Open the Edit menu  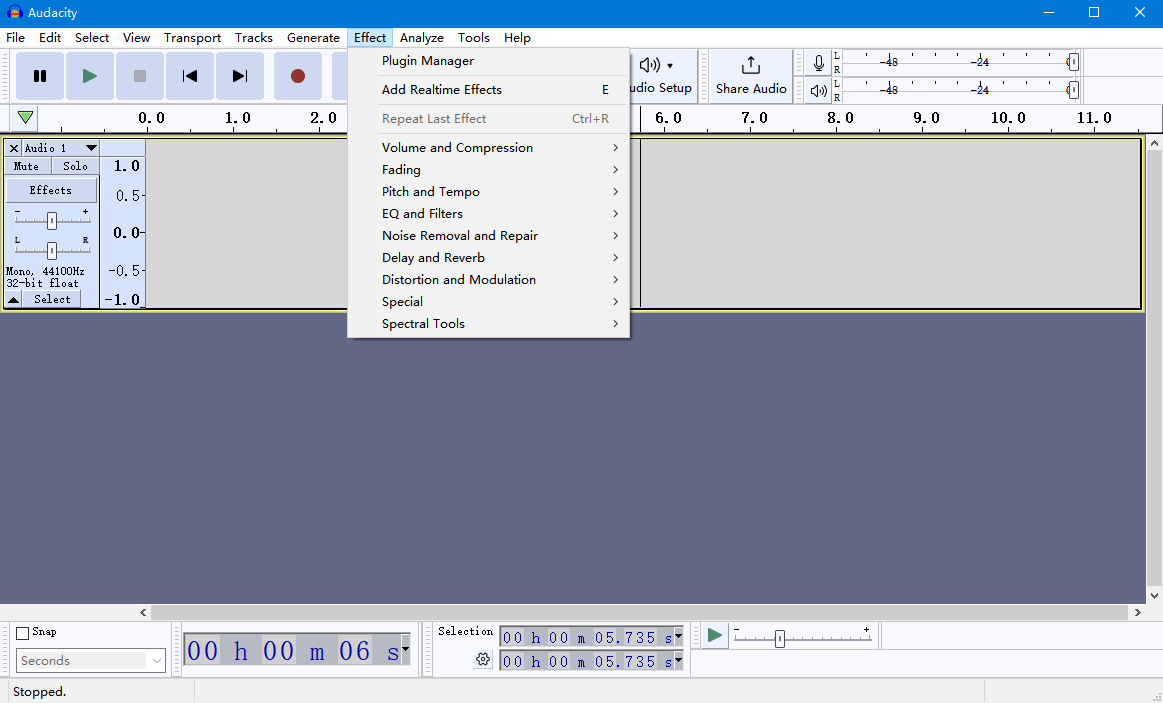pos(50,38)
